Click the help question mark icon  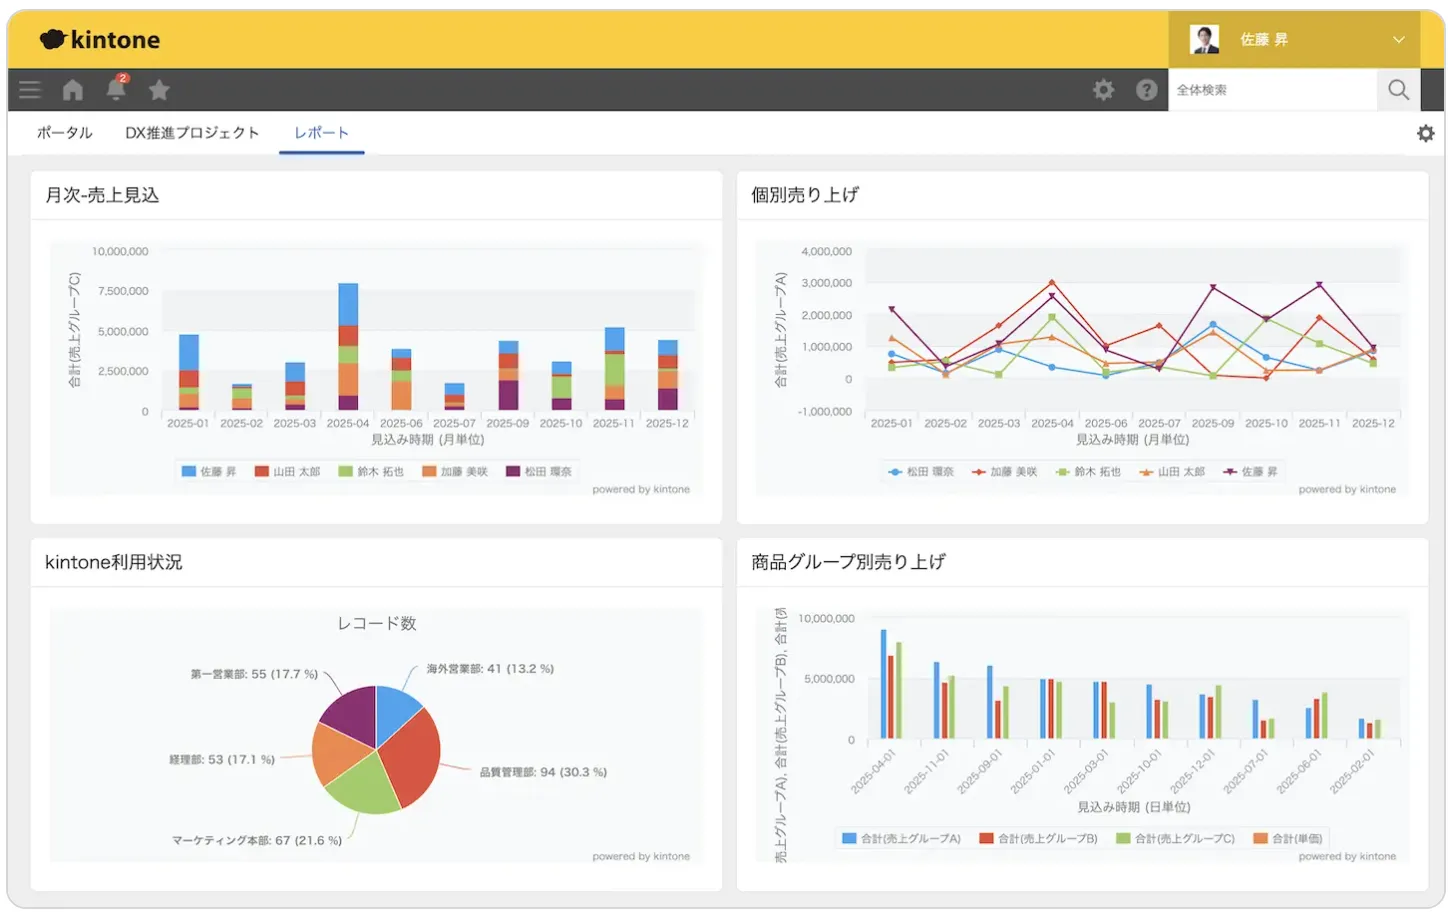click(x=1146, y=90)
